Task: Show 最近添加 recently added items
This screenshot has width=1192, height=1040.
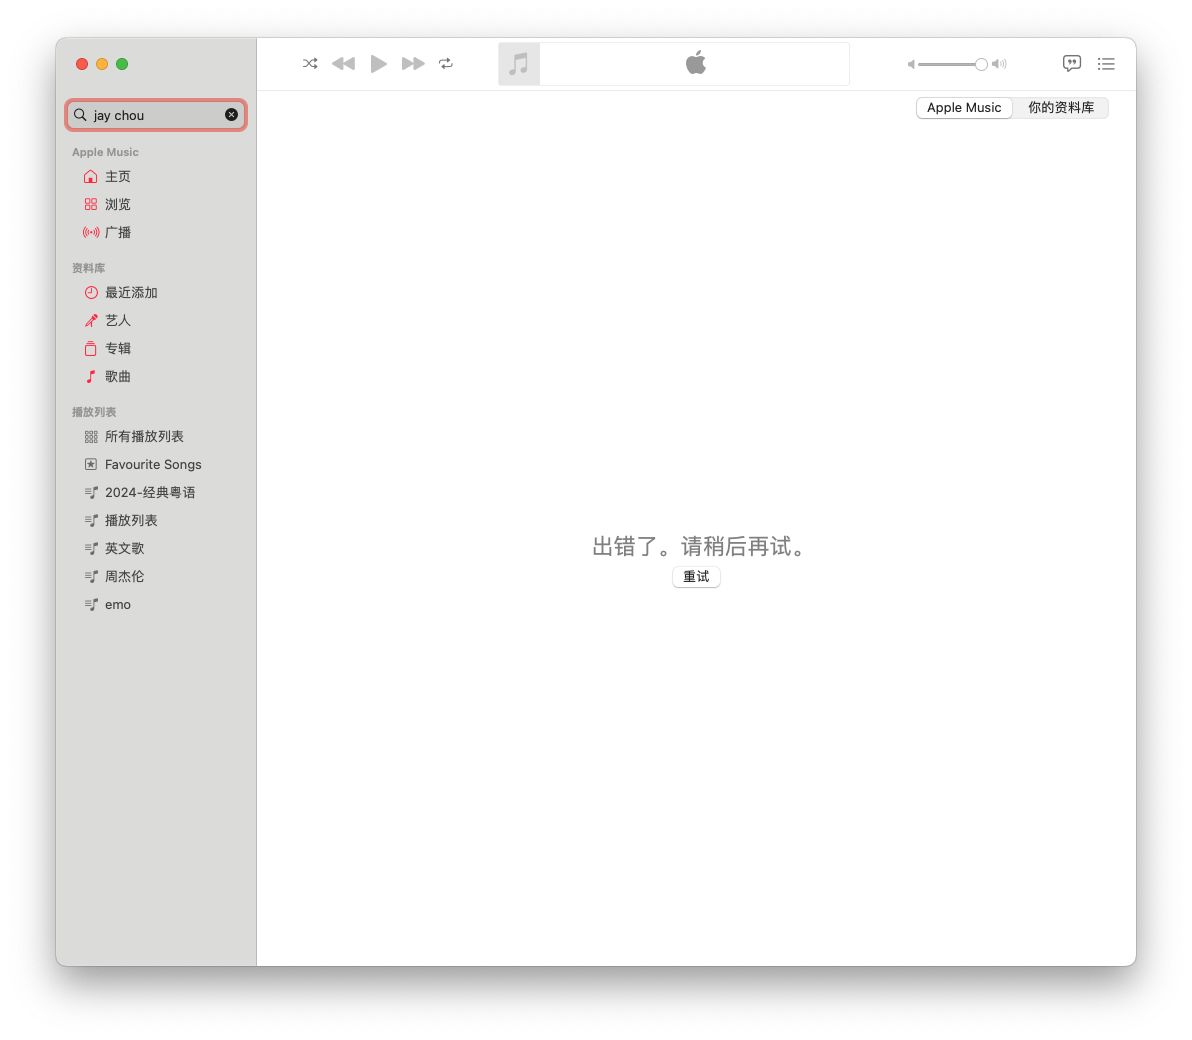Action: click(131, 293)
